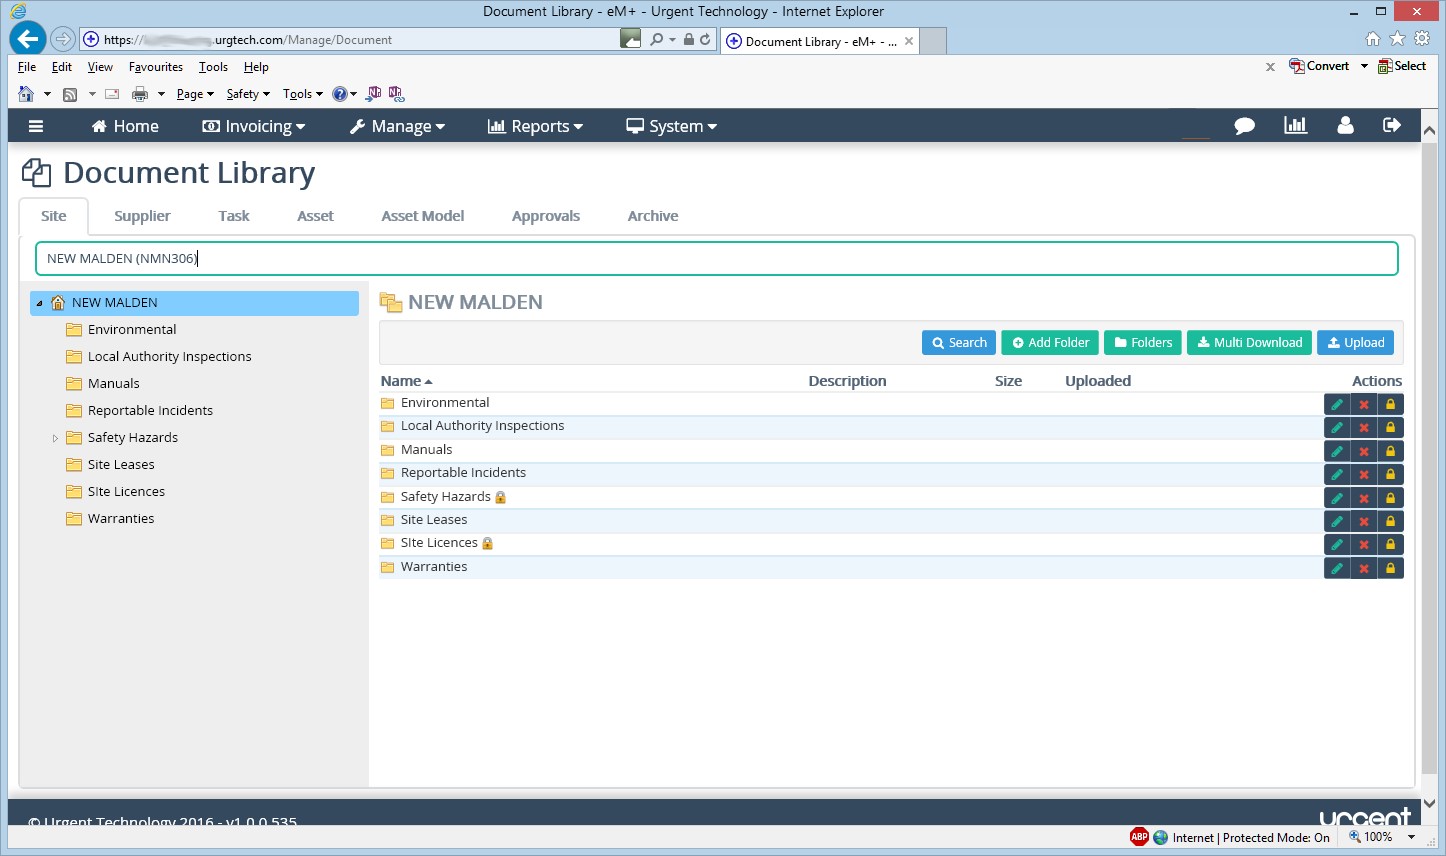Lock the Manuals folder using its padlock
Image resolution: width=1446 pixels, height=856 pixels.
click(1391, 450)
